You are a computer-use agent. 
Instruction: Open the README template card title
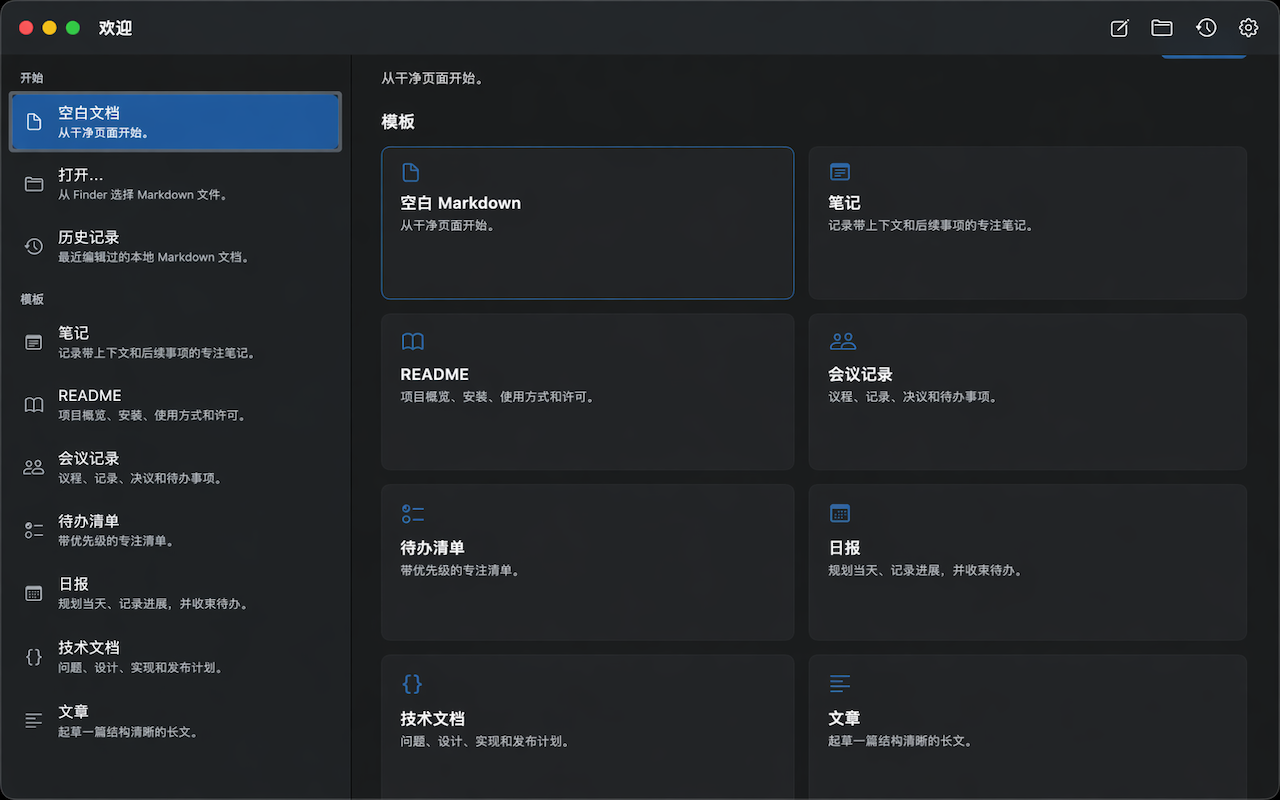coord(435,374)
